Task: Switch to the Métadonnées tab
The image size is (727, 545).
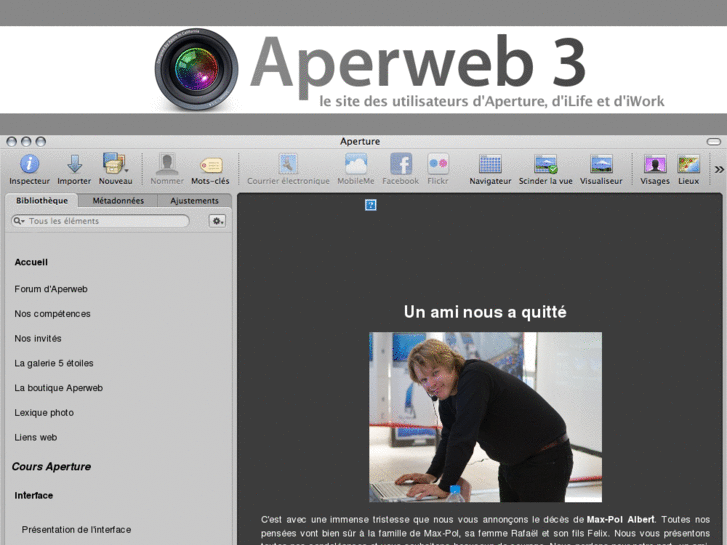Action: (118, 200)
